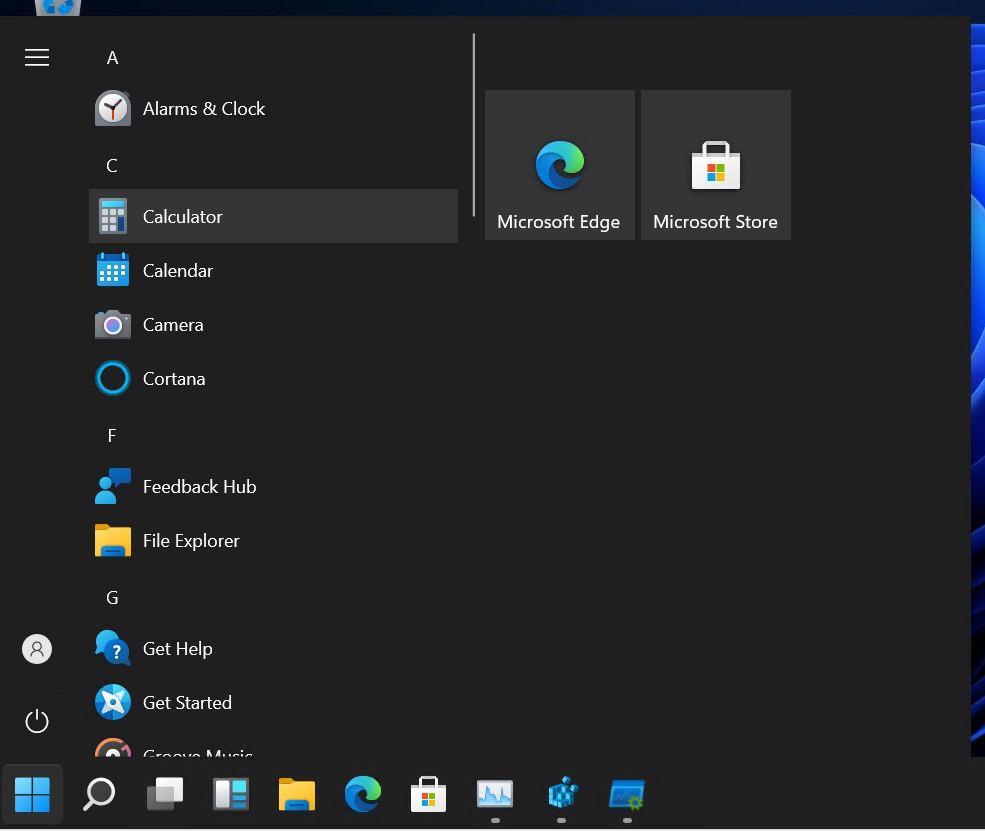The image size is (985, 831).
Task: Switch to the settings-gear window taskbar app
Action: pyautogui.click(x=627, y=794)
